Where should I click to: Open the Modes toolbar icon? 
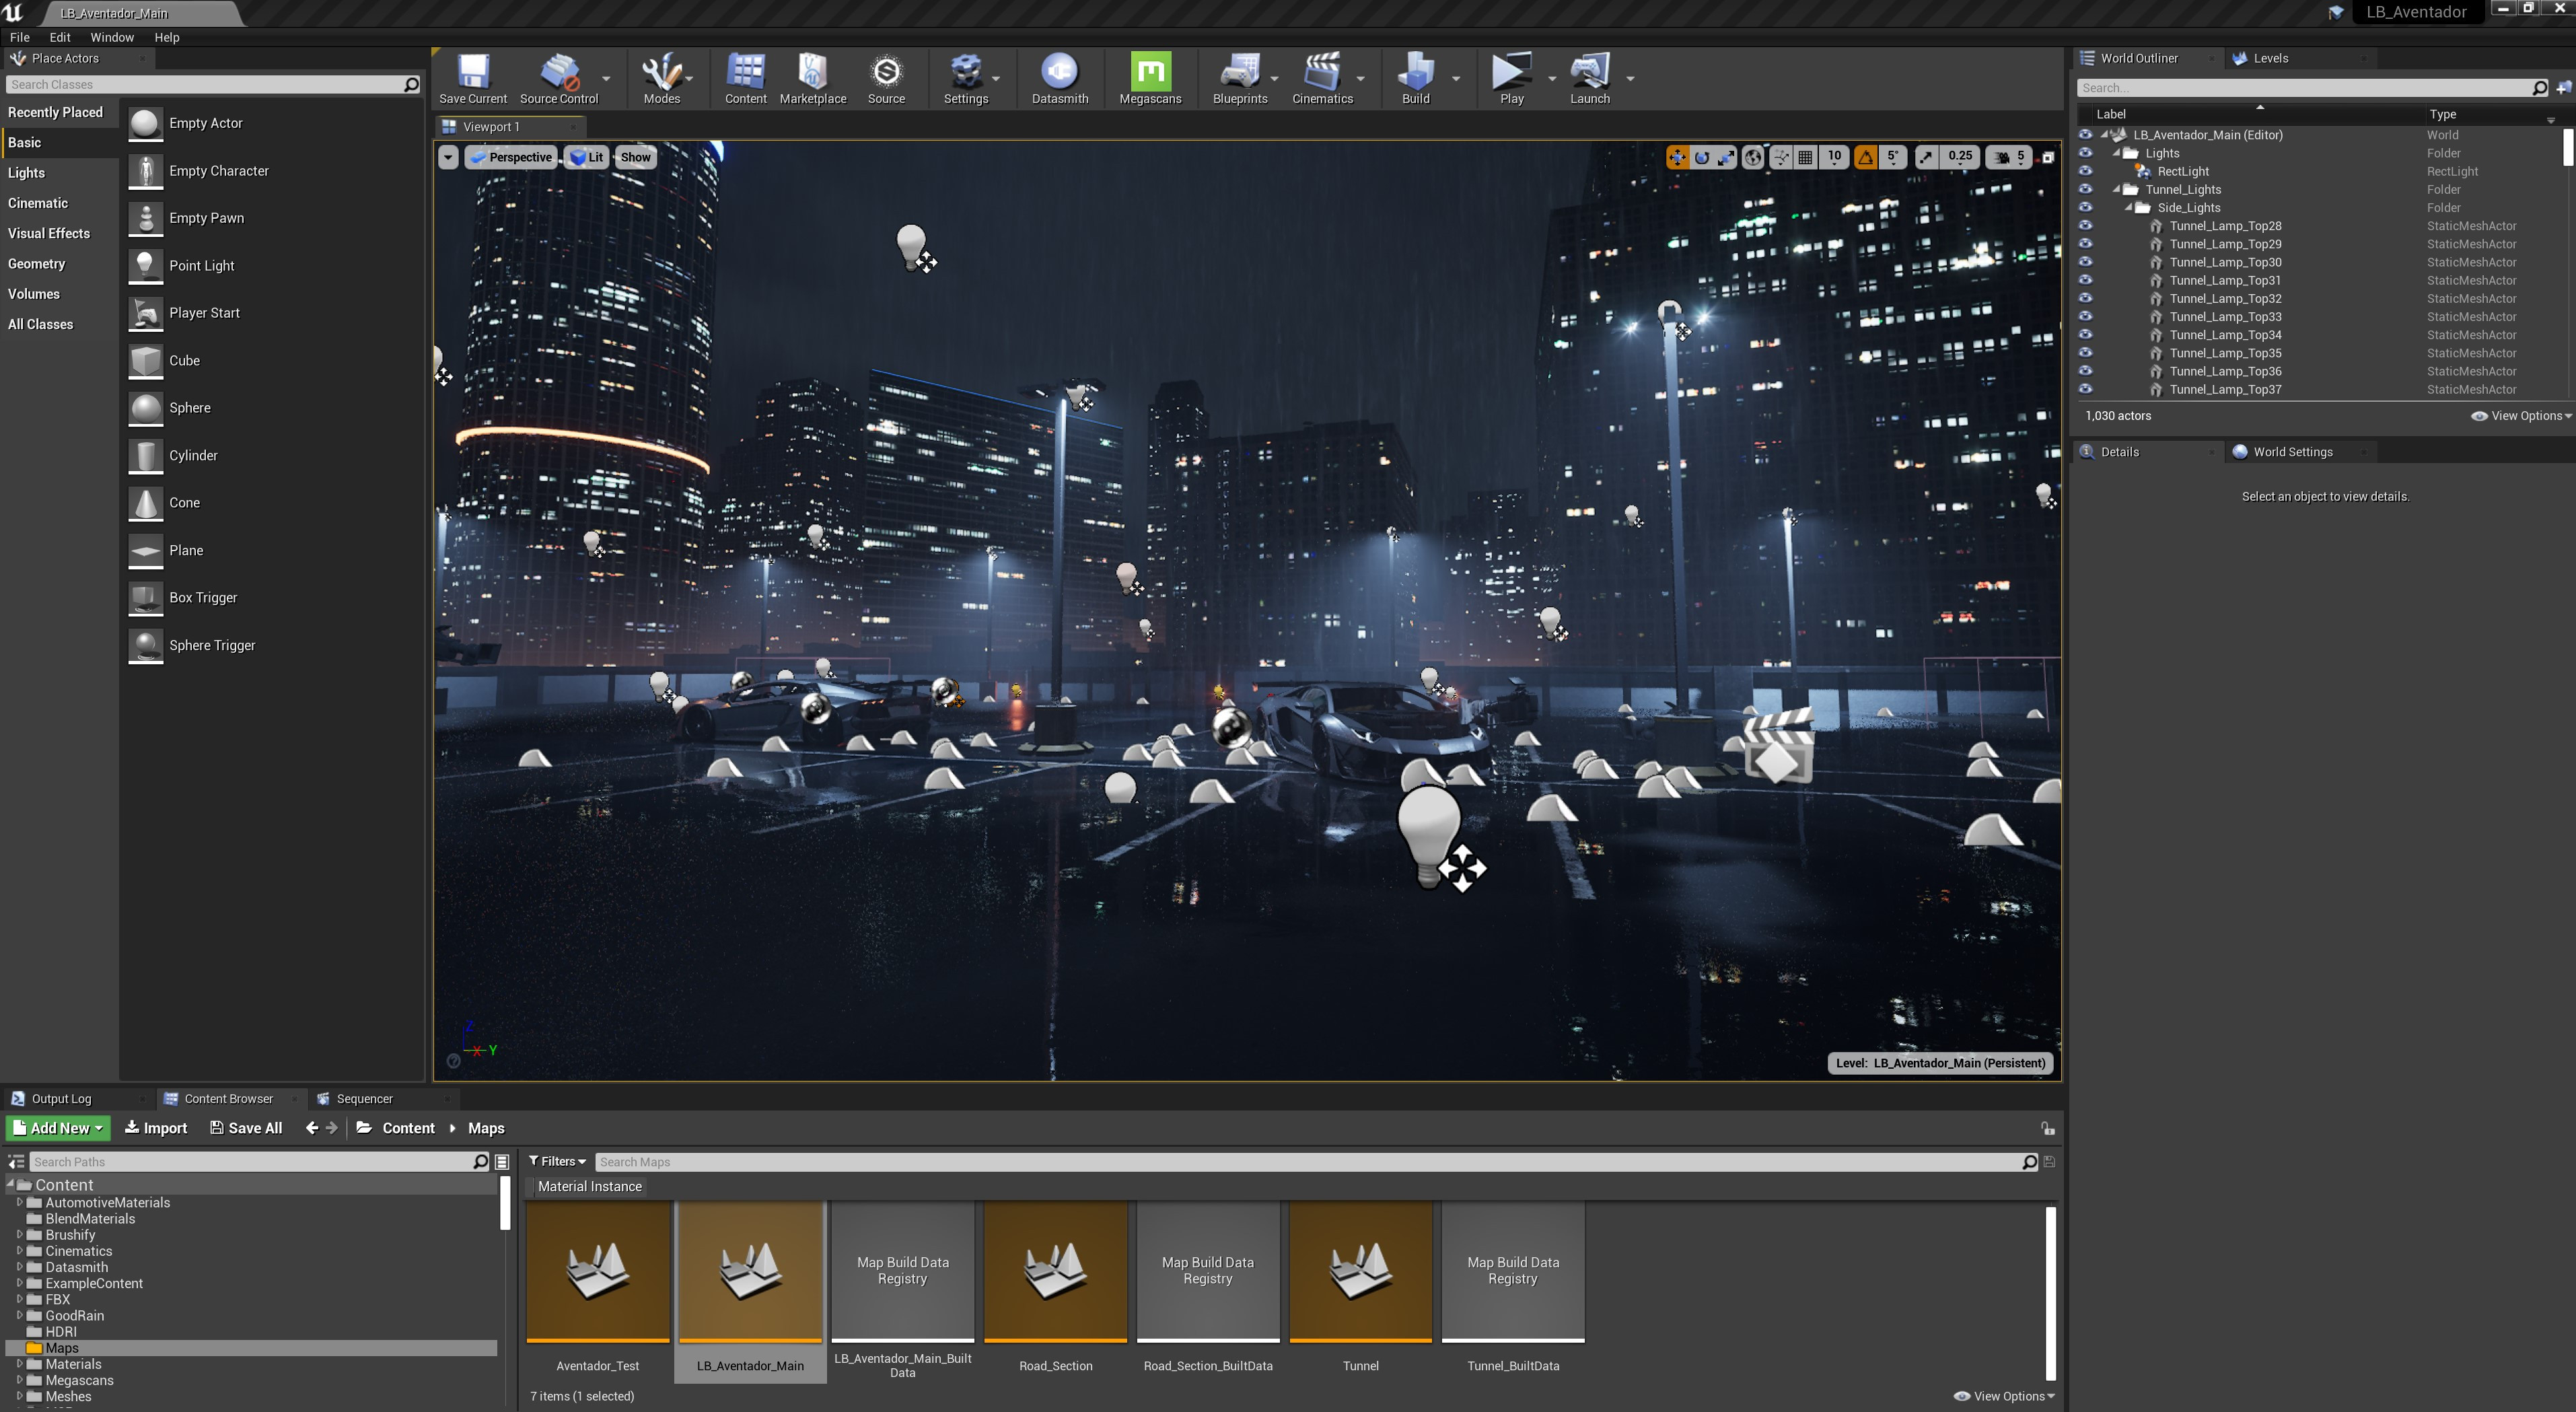[661, 73]
